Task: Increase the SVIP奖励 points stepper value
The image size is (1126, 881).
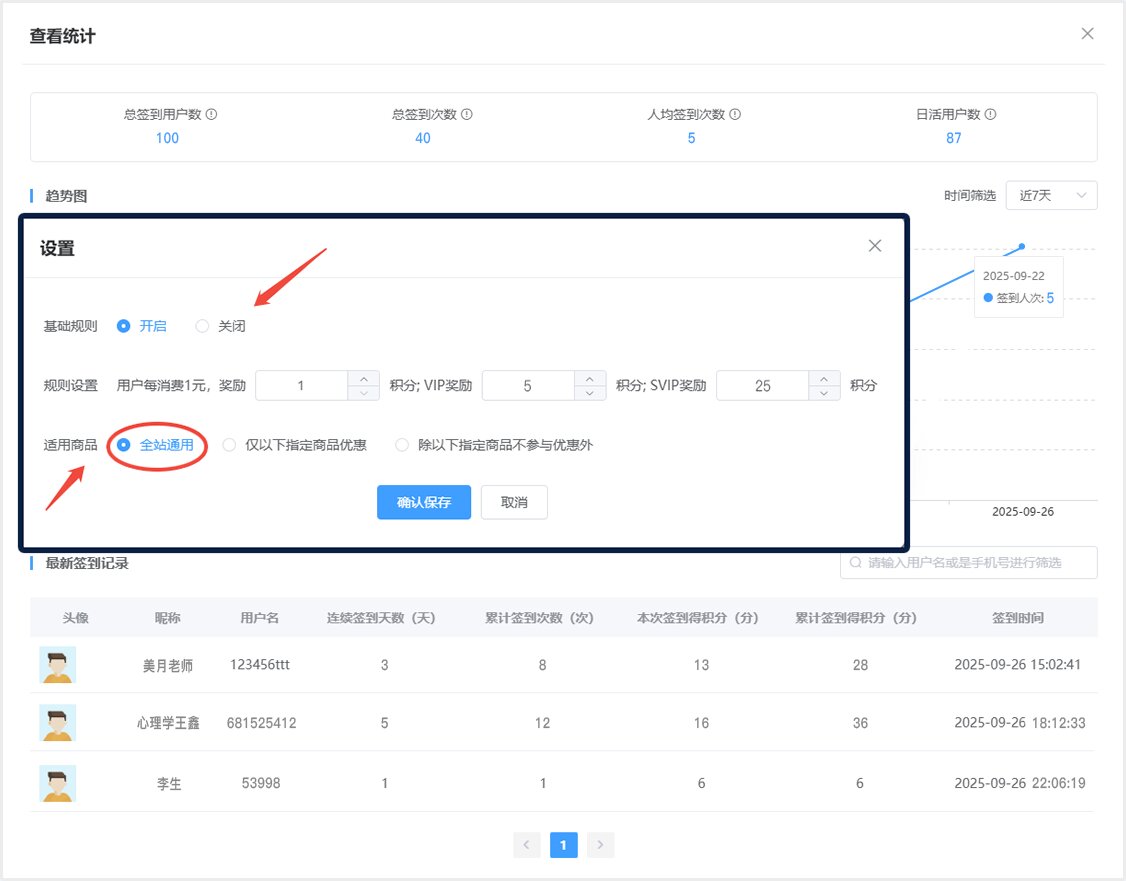Action: [x=824, y=378]
